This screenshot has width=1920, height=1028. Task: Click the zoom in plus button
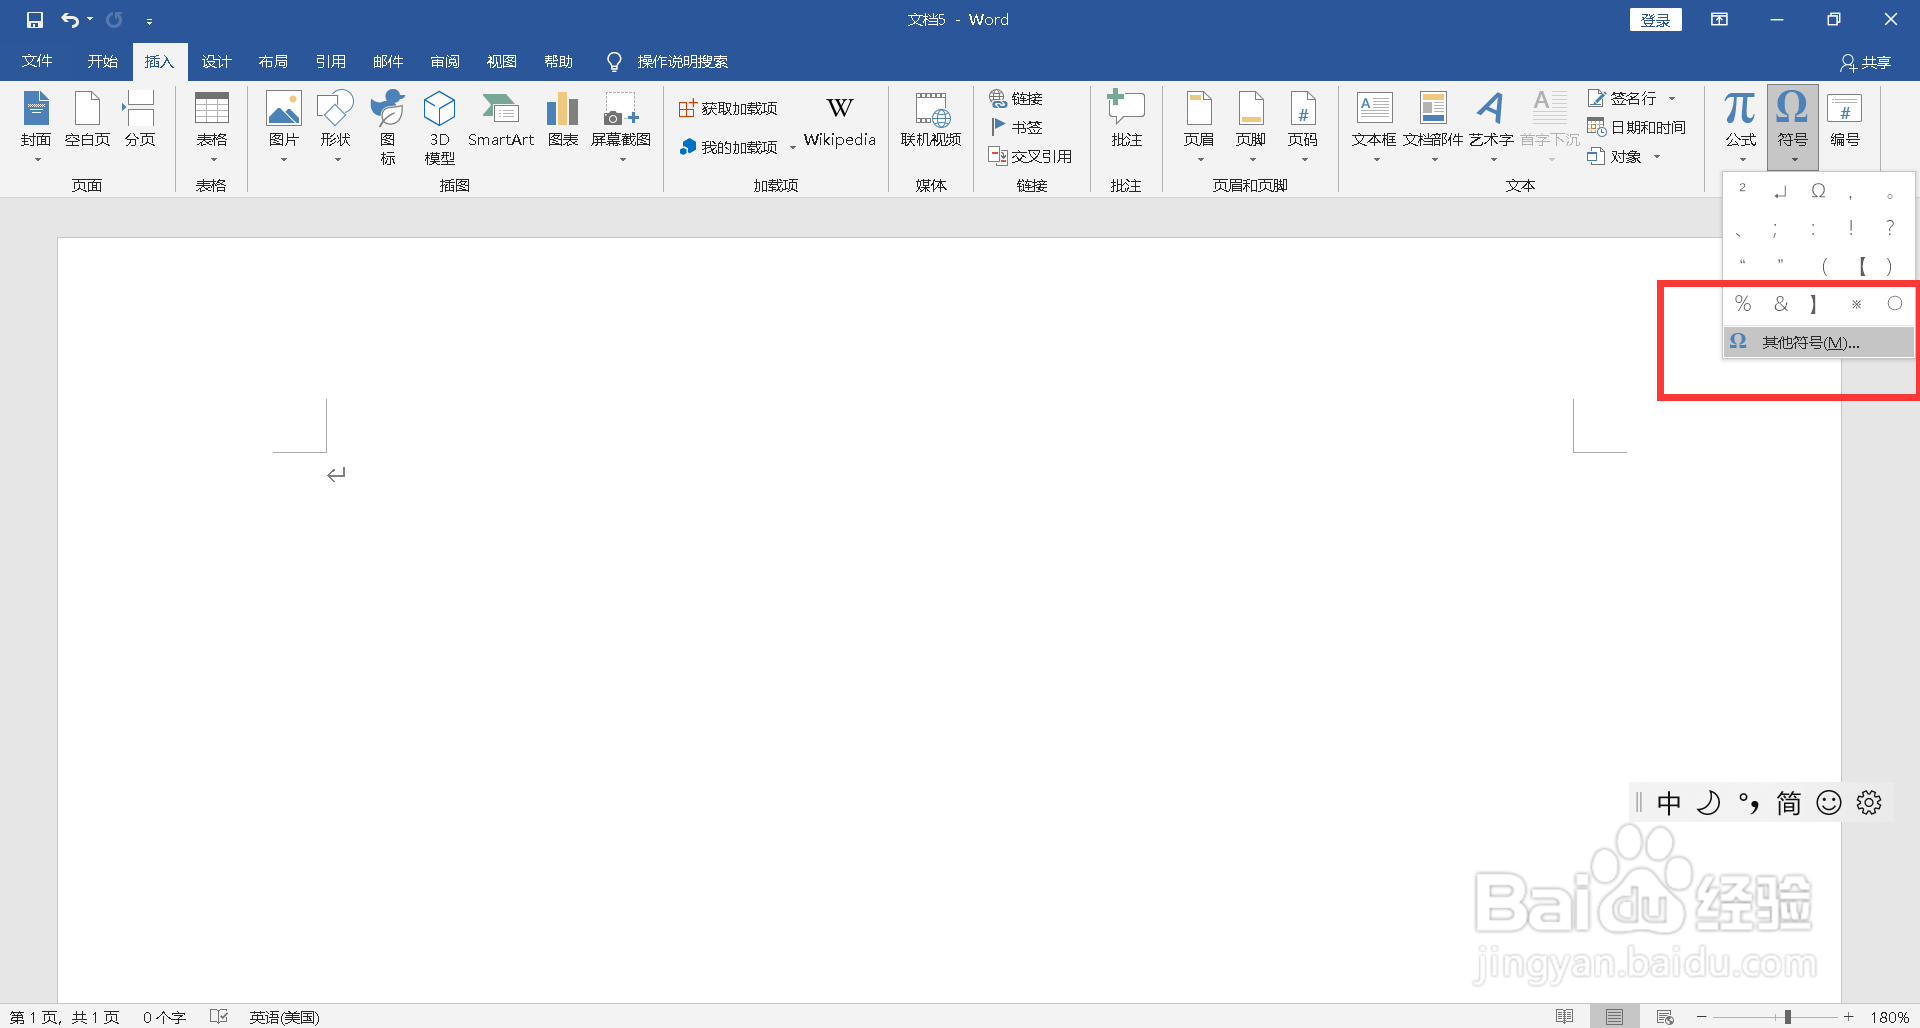[1849, 1017]
